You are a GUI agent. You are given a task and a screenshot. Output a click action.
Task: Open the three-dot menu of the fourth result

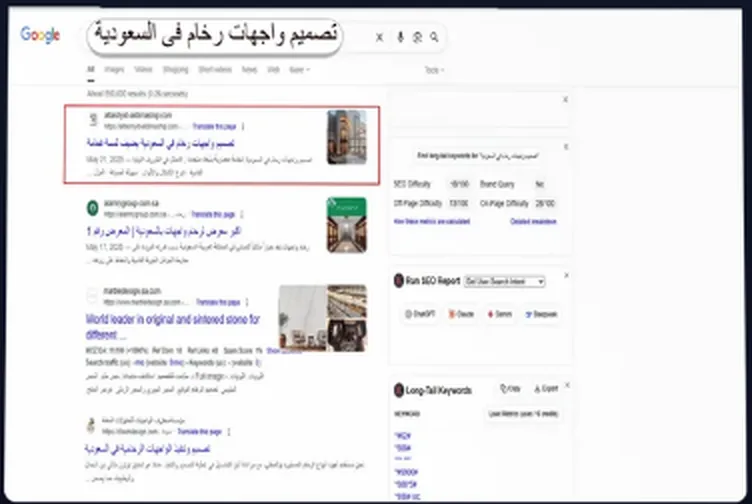click(229, 432)
